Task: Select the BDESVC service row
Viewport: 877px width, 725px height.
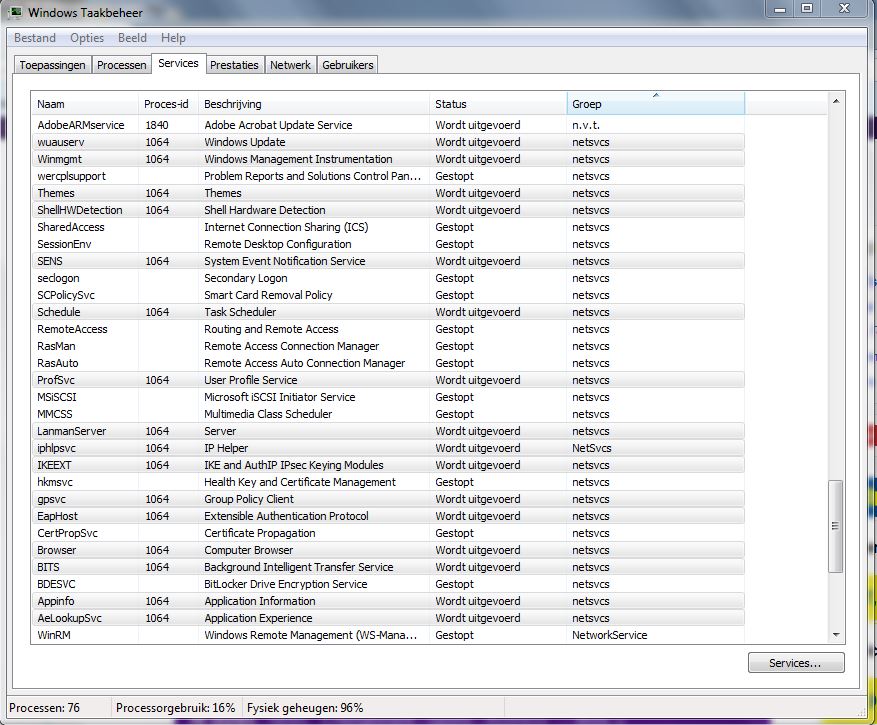Action: click(388, 584)
